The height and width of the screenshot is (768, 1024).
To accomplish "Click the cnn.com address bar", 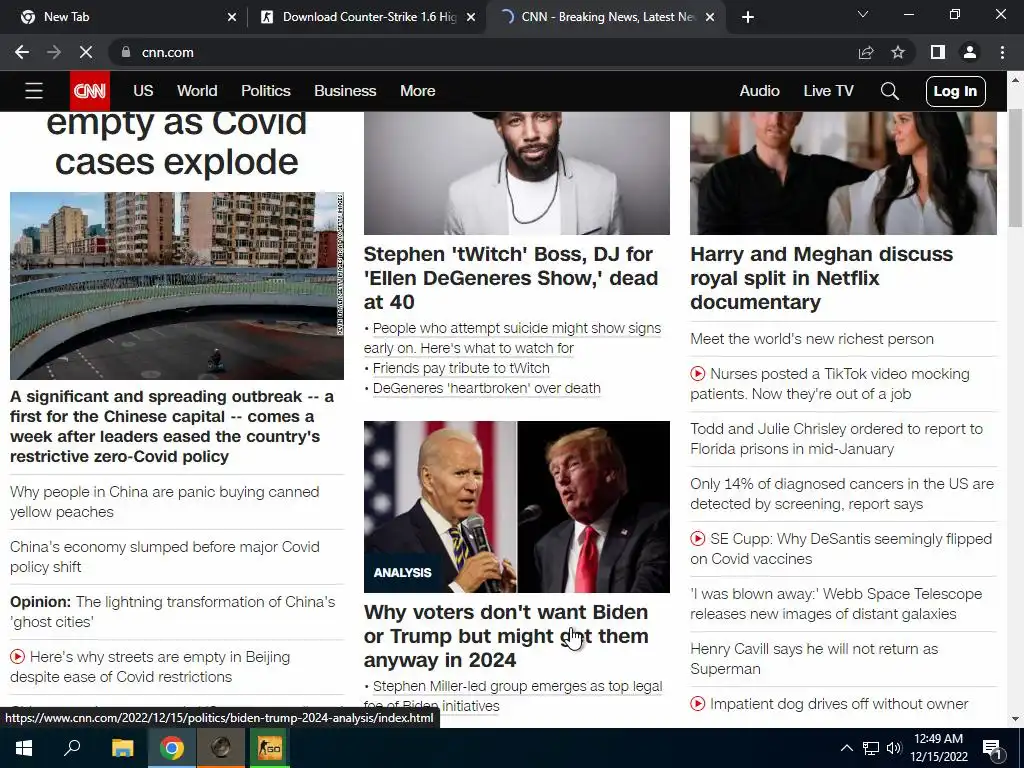I will 483,52.
